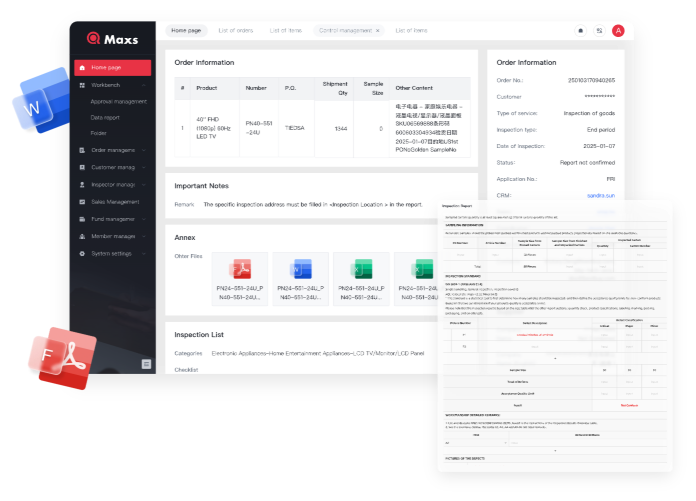Viewport: 696px width, 501px height.
Task: Close the Control management tab
Action: (x=377, y=31)
